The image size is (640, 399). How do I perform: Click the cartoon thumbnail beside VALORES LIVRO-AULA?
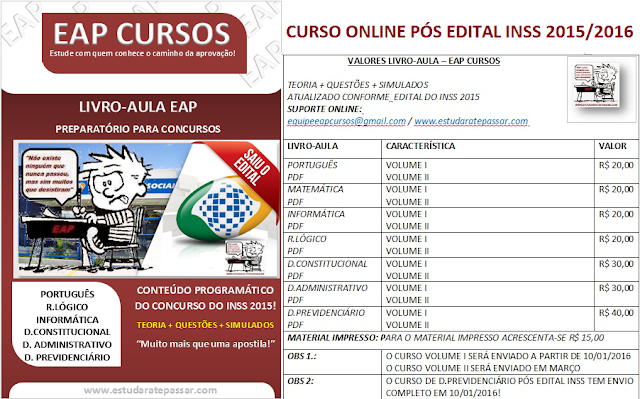(x=596, y=85)
